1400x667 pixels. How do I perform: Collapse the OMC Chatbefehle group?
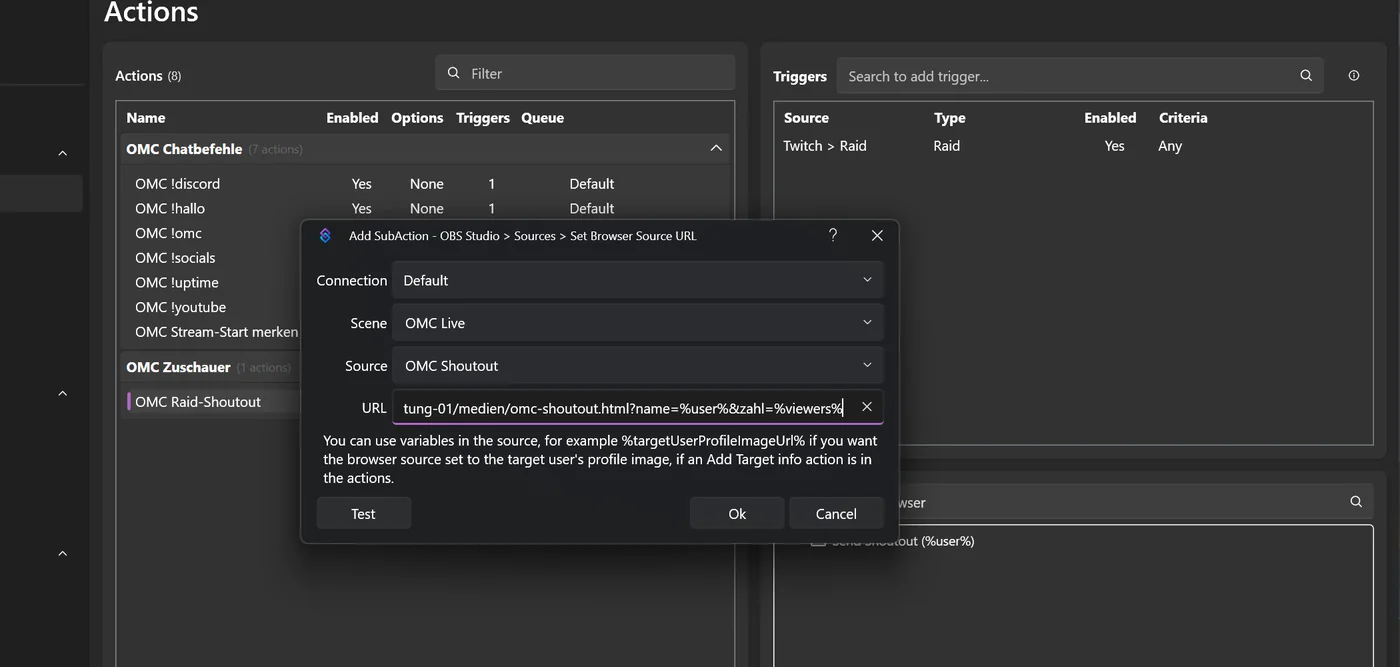tap(716, 148)
